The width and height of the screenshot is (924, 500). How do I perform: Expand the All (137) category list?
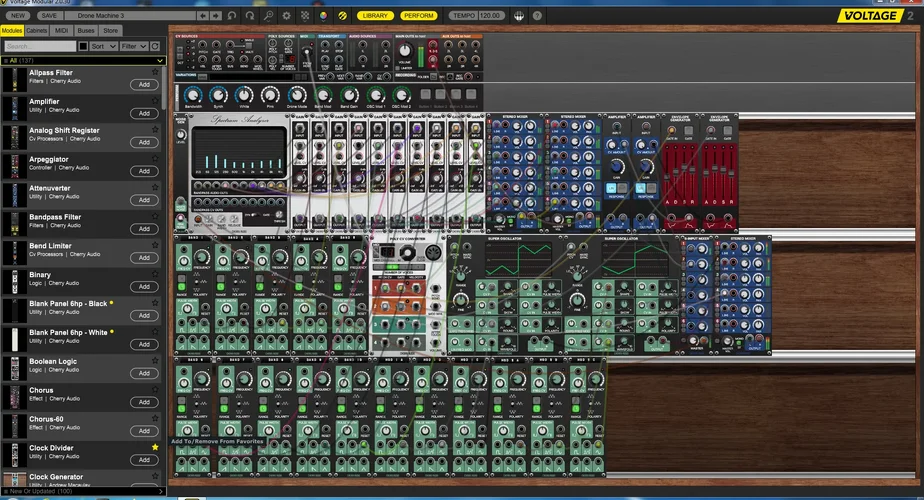tap(160, 60)
